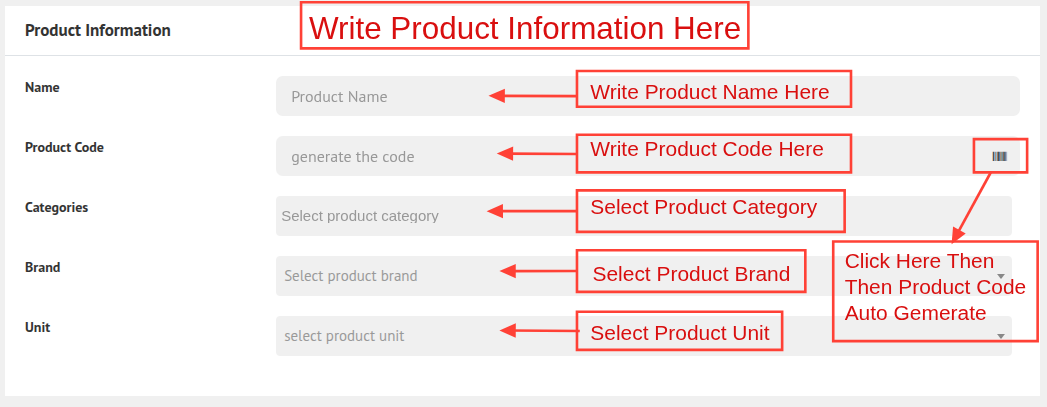This screenshot has width=1047, height=407.
Task: Expand the Unit dropdown arrow
Action: point(1001,336)
